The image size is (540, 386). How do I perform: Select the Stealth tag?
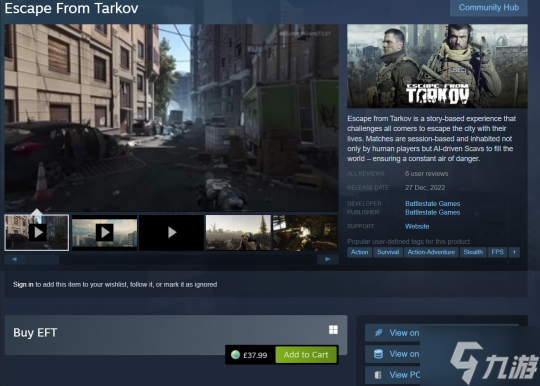(473, 252)
